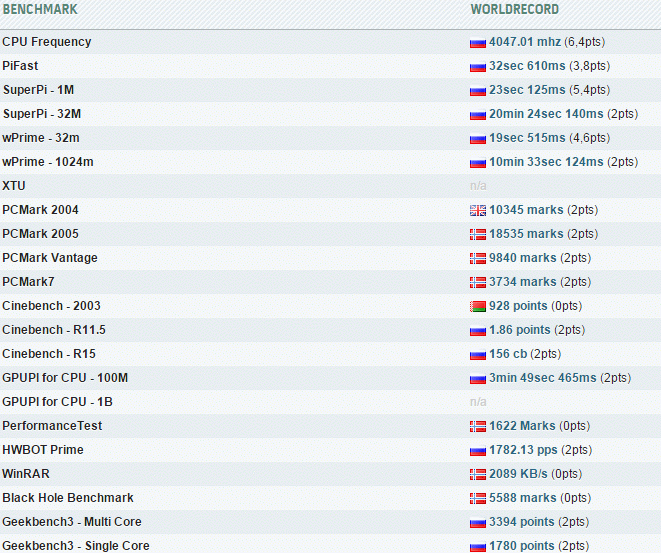Viewport: 661px width, 553px height.
Task: Click the flag next to 19sec 515ms
Action: coord(478,139)
